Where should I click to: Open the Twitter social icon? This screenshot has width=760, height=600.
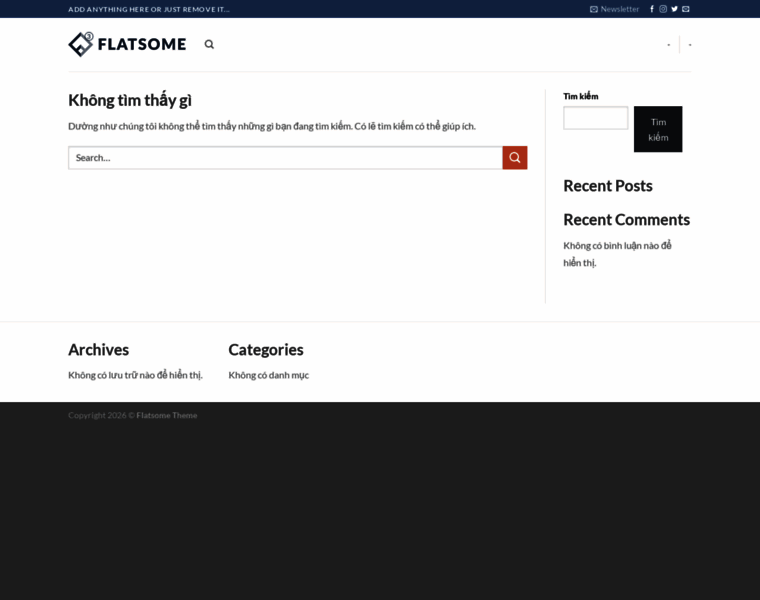pos(674,9)
